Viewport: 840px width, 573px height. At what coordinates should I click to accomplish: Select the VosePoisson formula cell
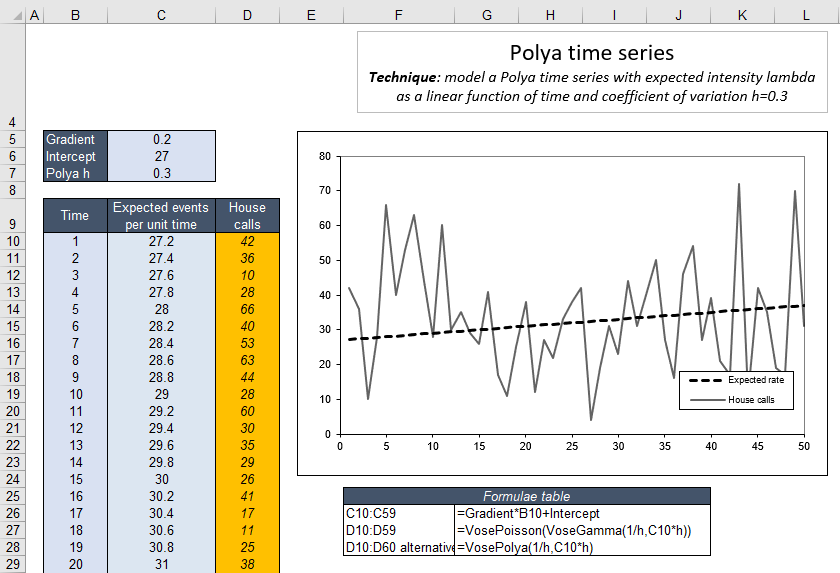[x=582, y=531]
